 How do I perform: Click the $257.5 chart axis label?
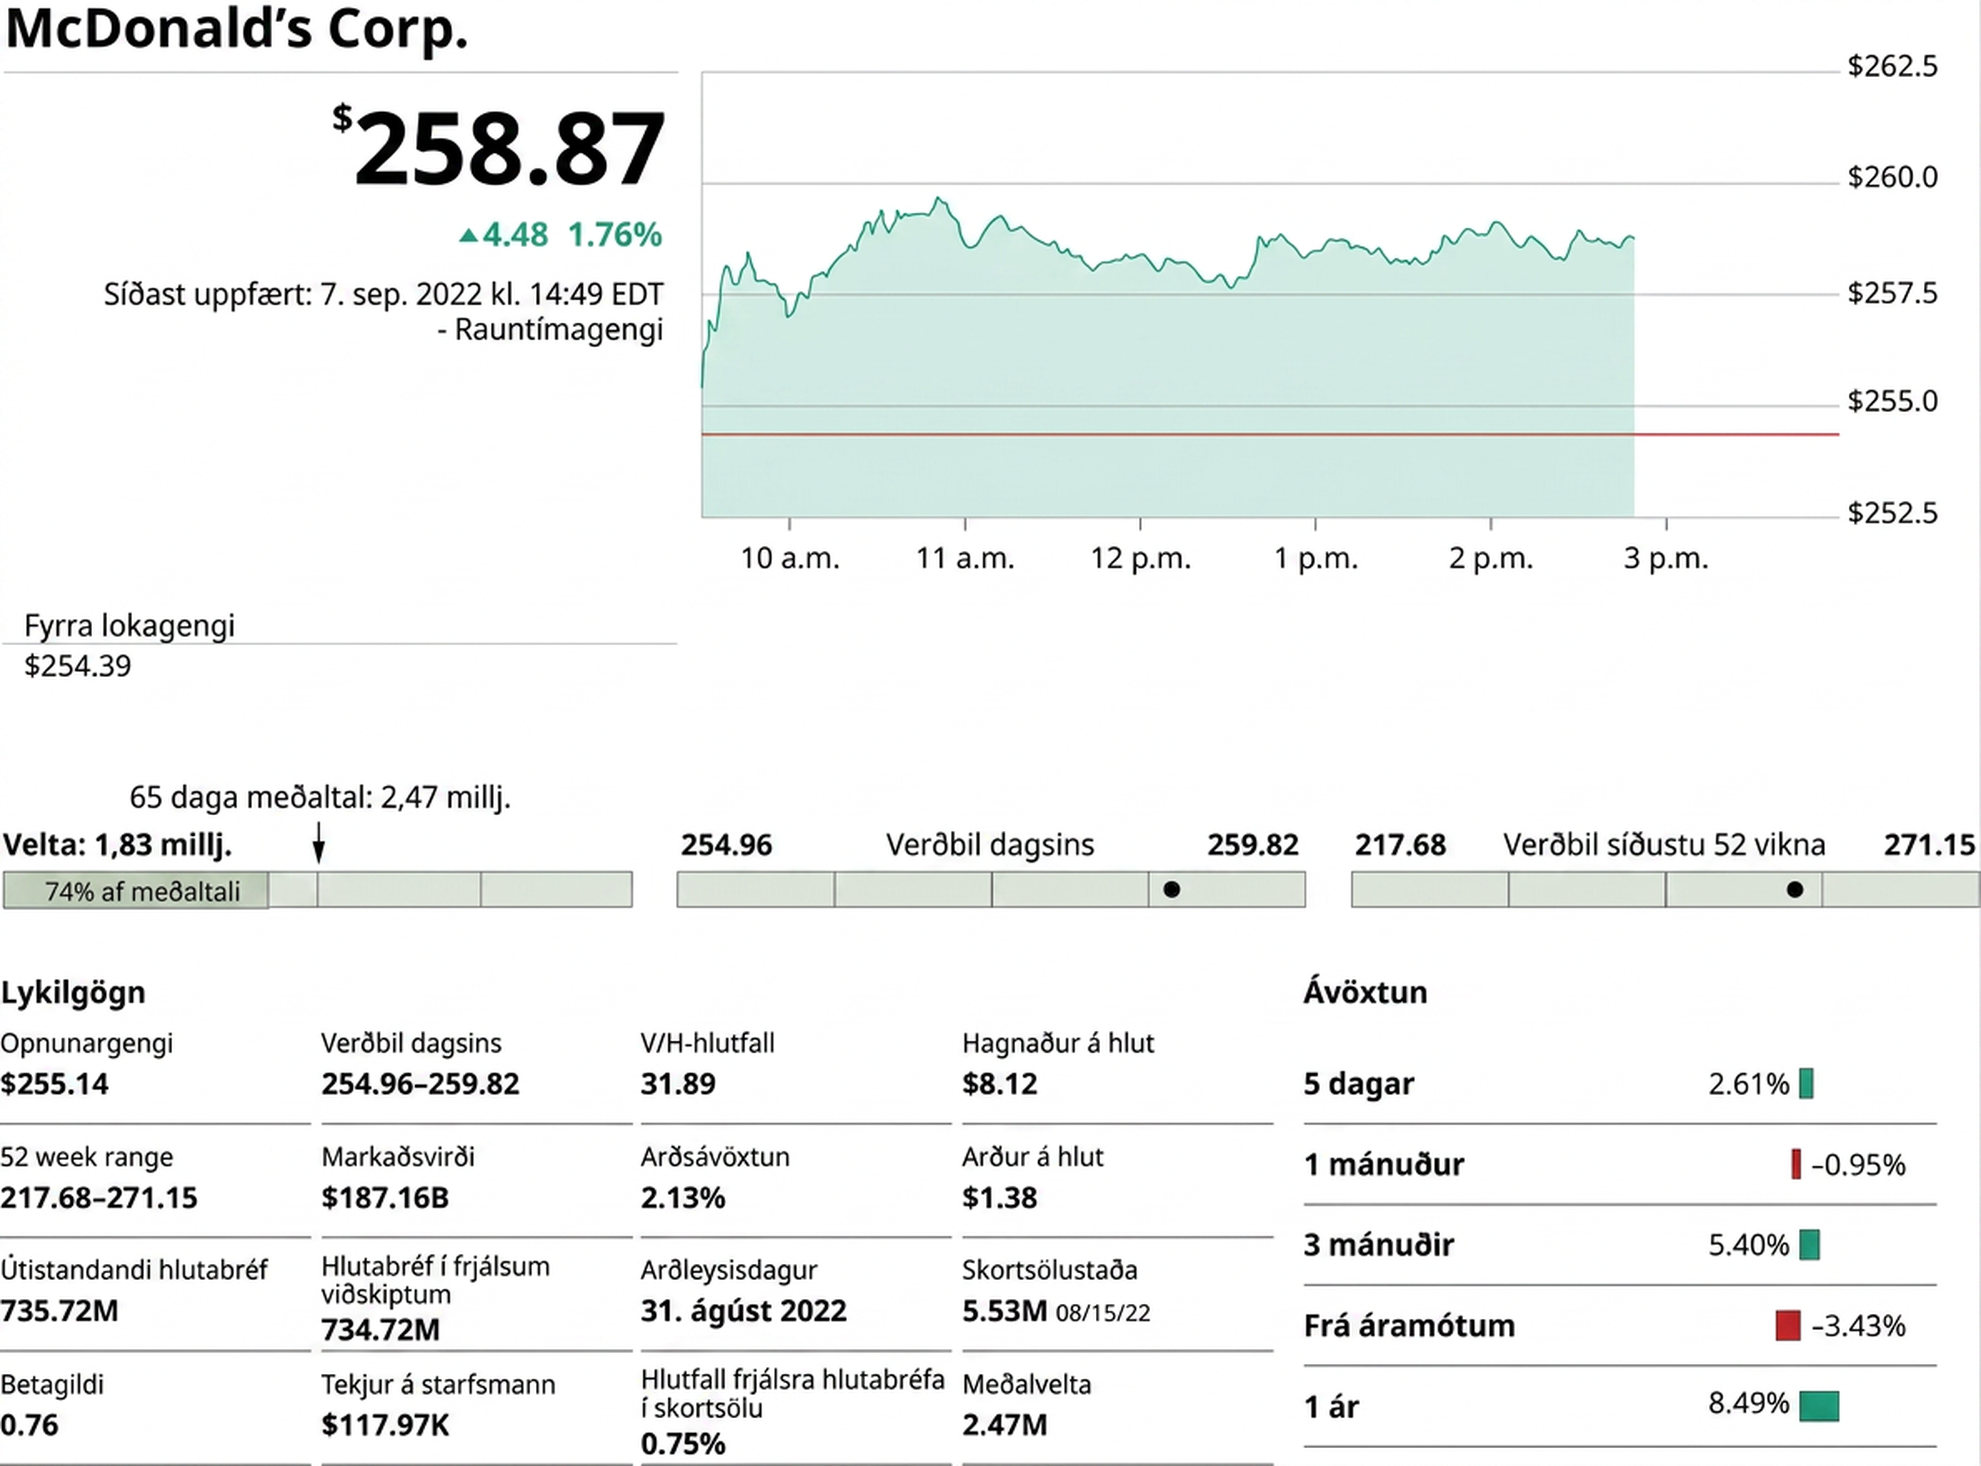tap(1892, 293)
